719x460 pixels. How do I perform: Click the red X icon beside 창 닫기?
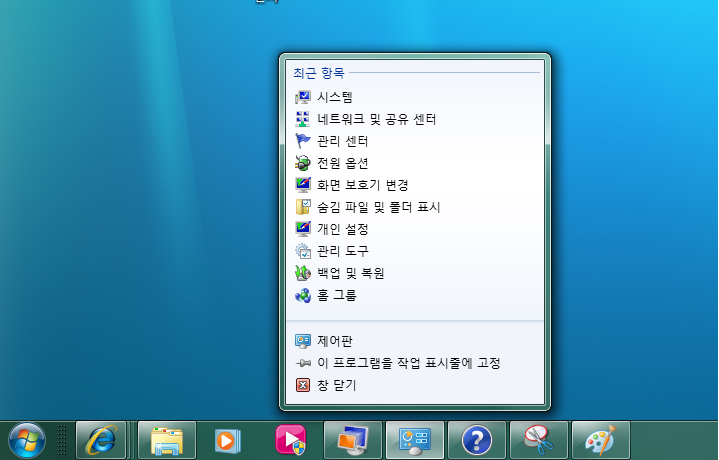pos(303,385)
